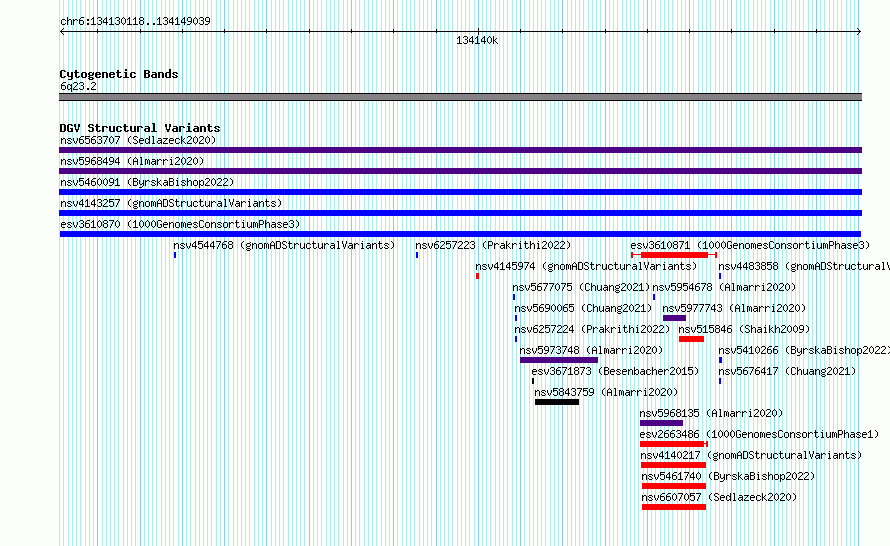Open nsv5461740 (ByrskaBishop2022) label

coord(728,476)
